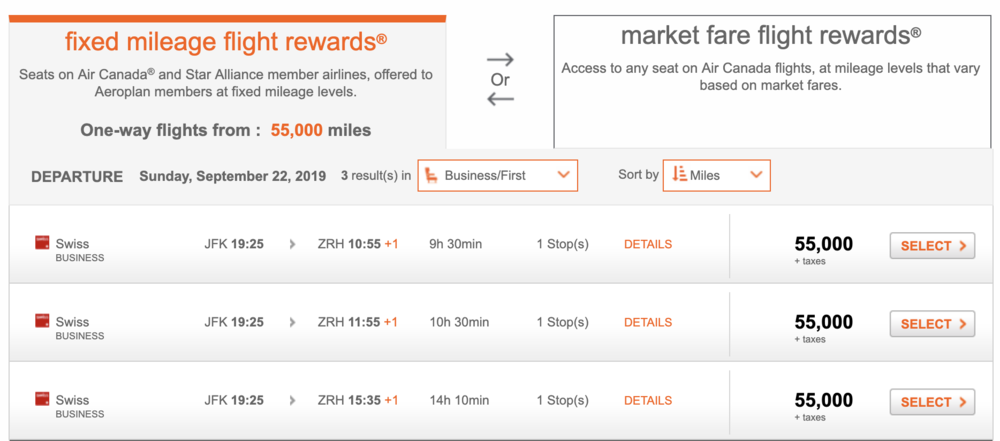View details of the 9h 30min flight
This screenshot has width=1000, height=441.
tap(648, 244)
